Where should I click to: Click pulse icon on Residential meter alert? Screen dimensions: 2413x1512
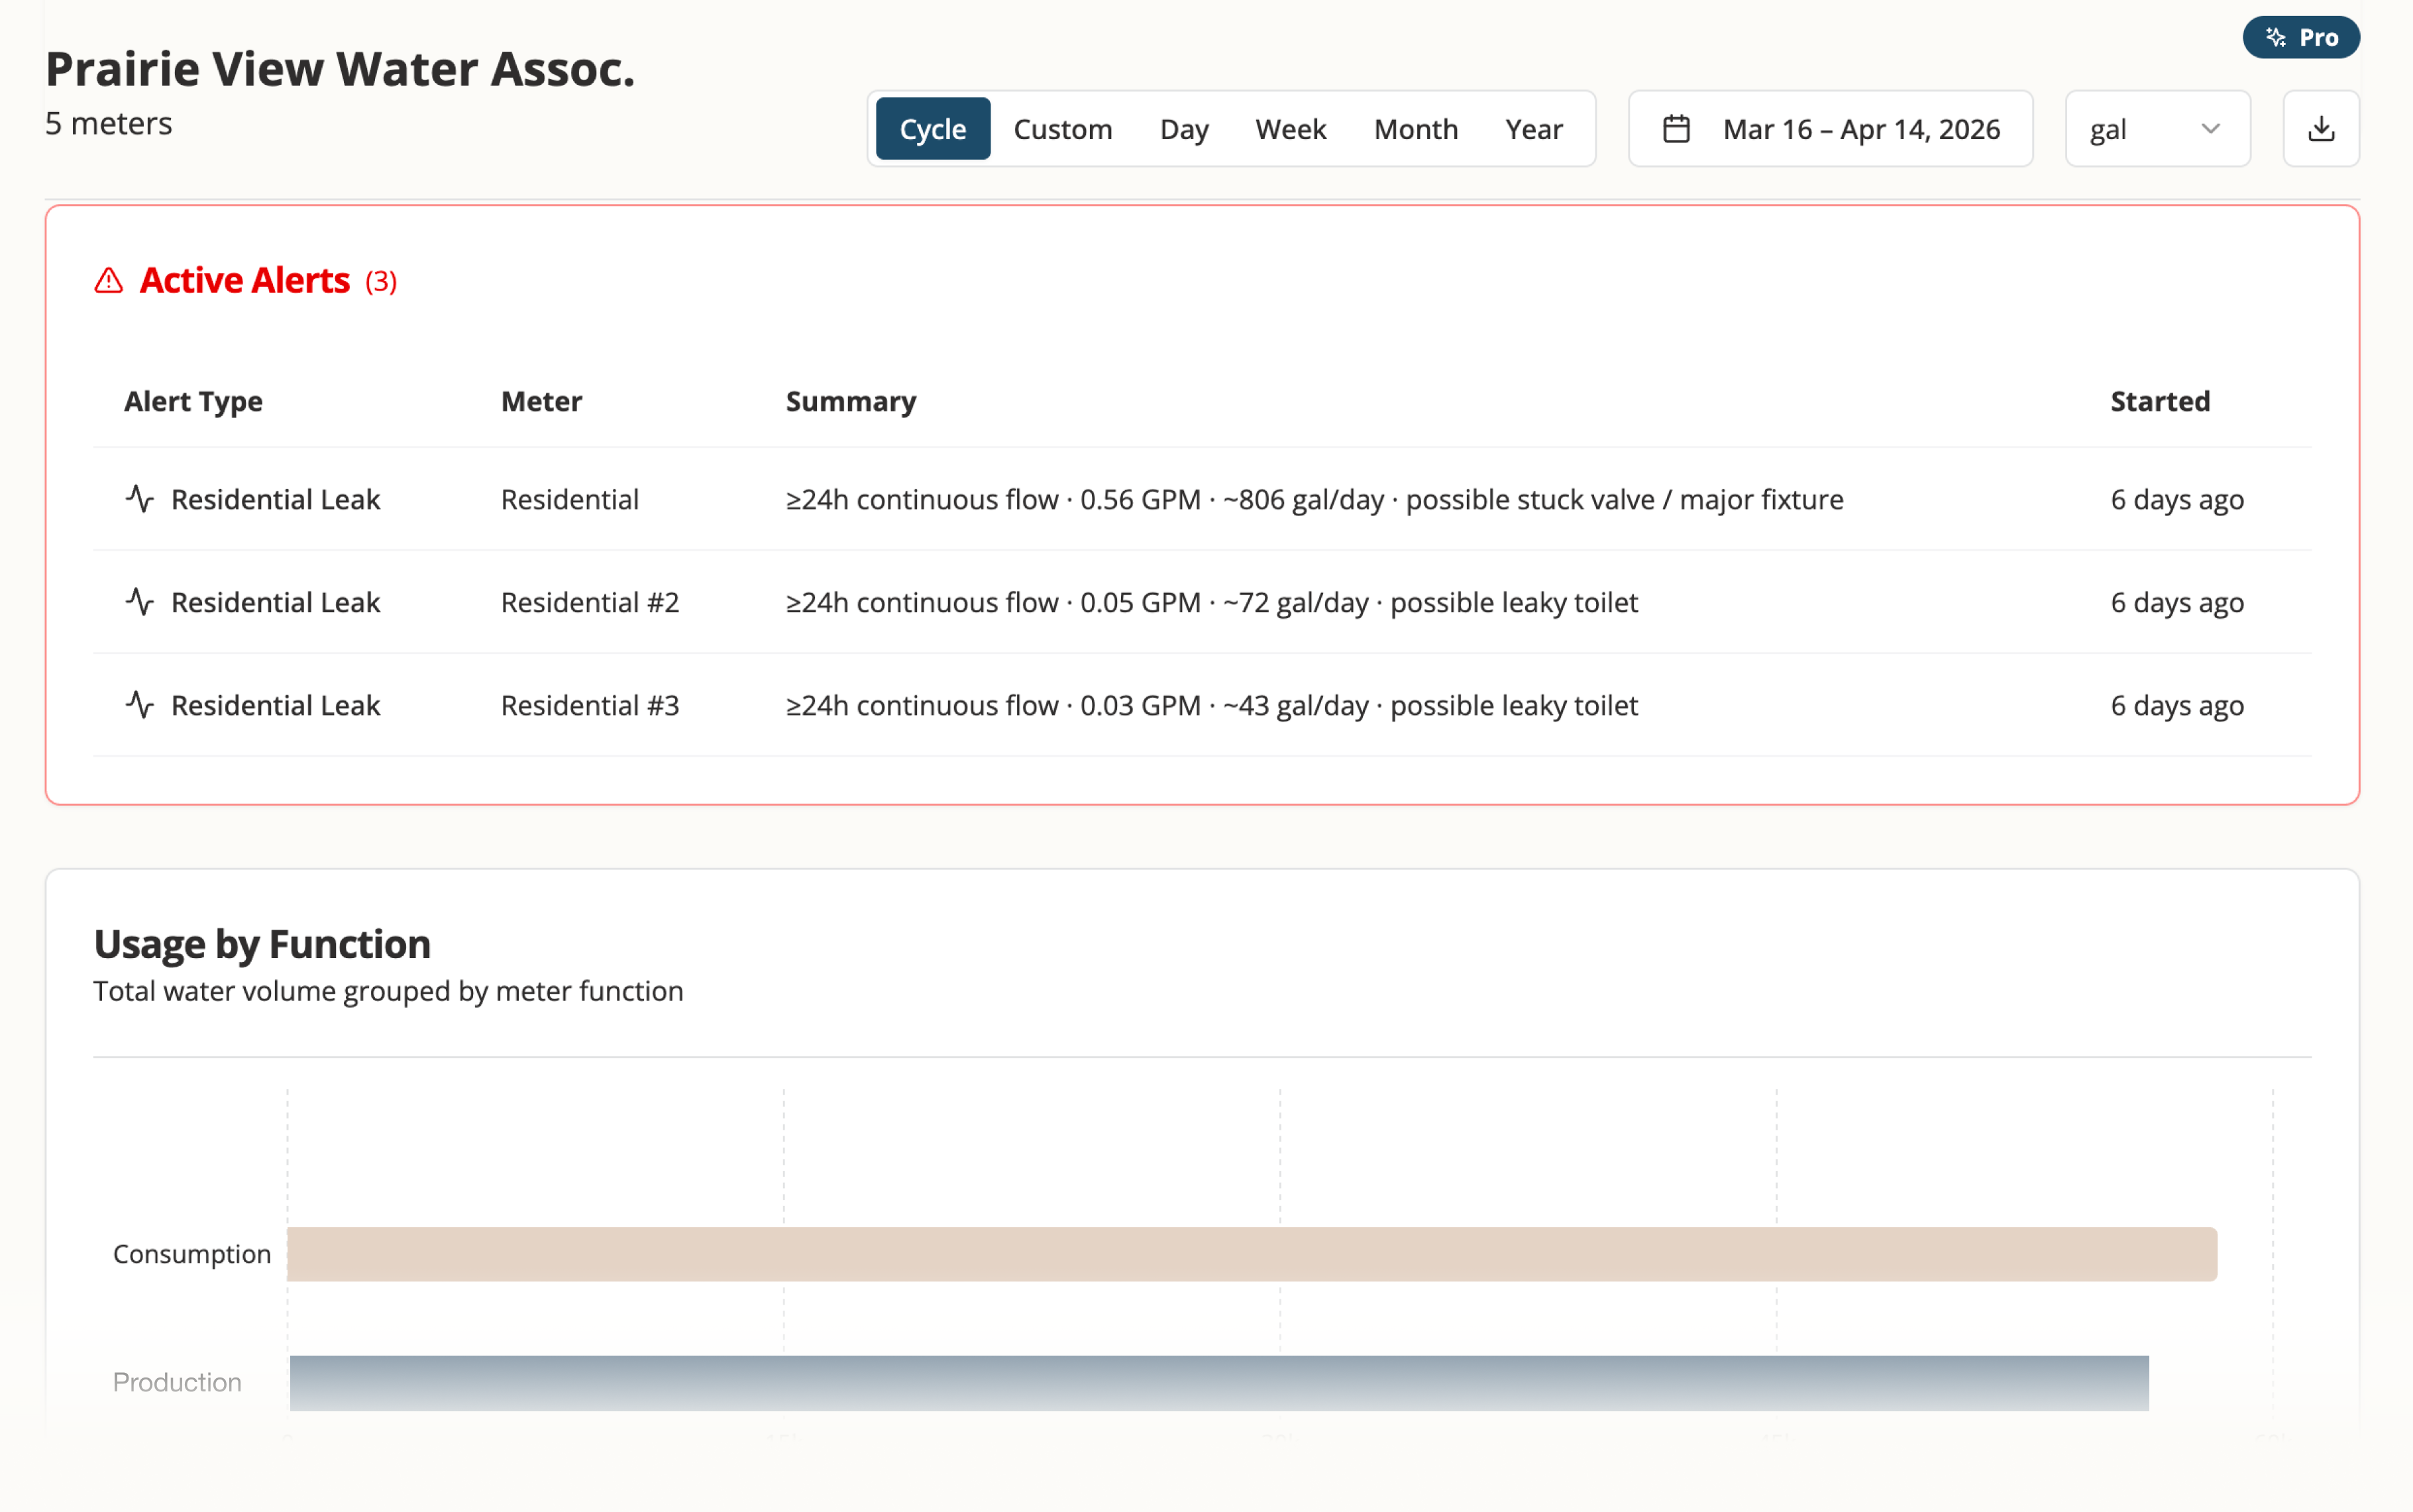pos(140,498)
